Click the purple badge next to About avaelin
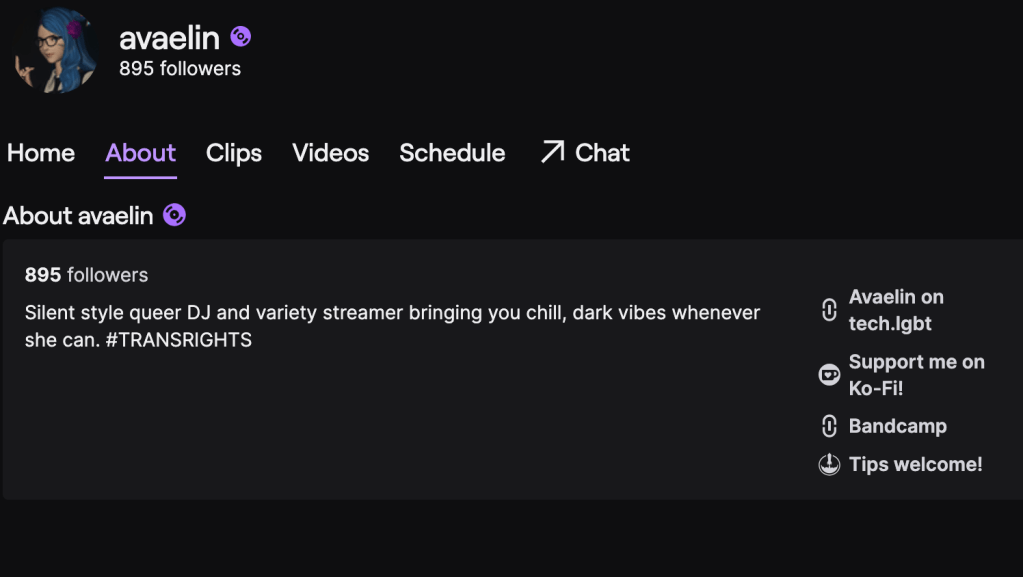 point(174,215)
